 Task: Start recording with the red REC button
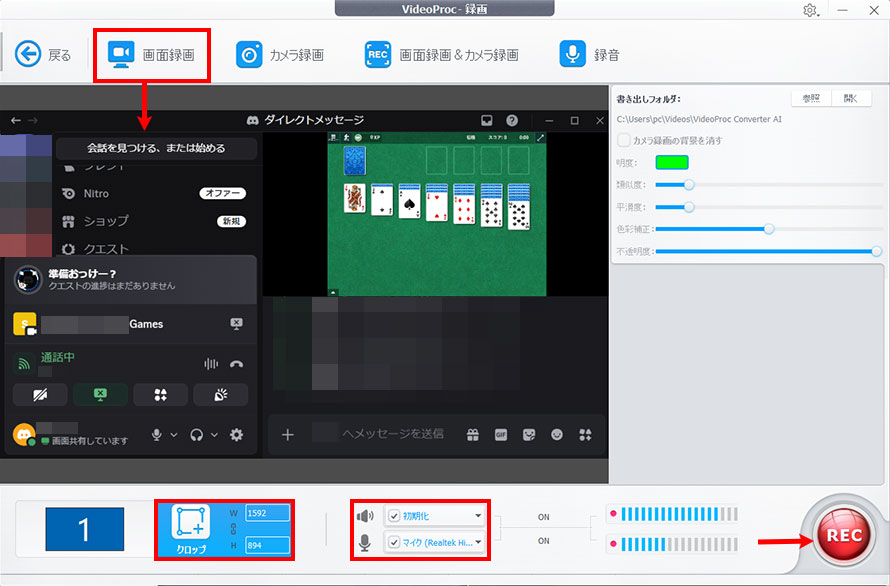pos(844,535)
